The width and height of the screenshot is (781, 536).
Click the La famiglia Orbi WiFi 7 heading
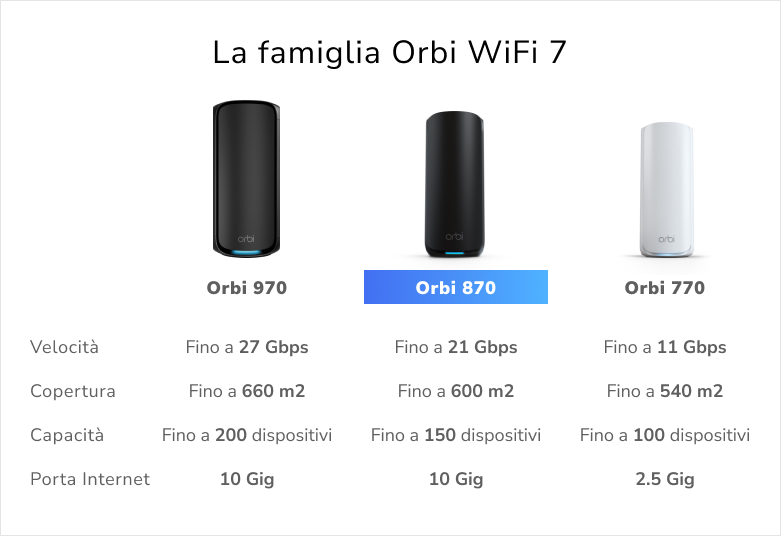(x=390, y=52)
